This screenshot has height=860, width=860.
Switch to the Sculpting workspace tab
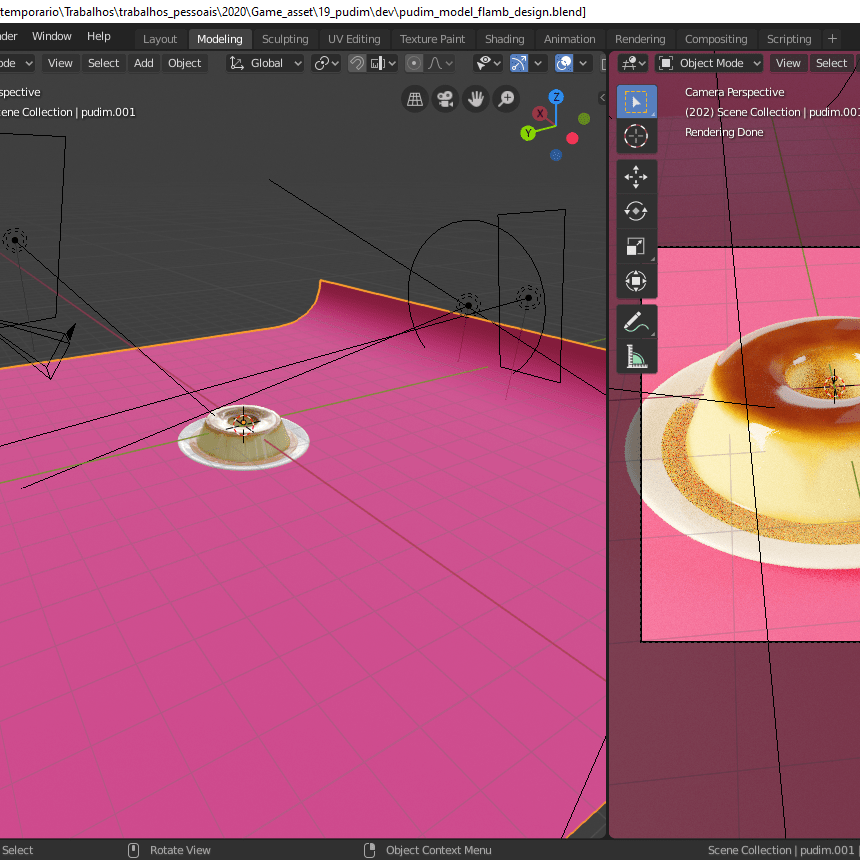click(285, 39)
